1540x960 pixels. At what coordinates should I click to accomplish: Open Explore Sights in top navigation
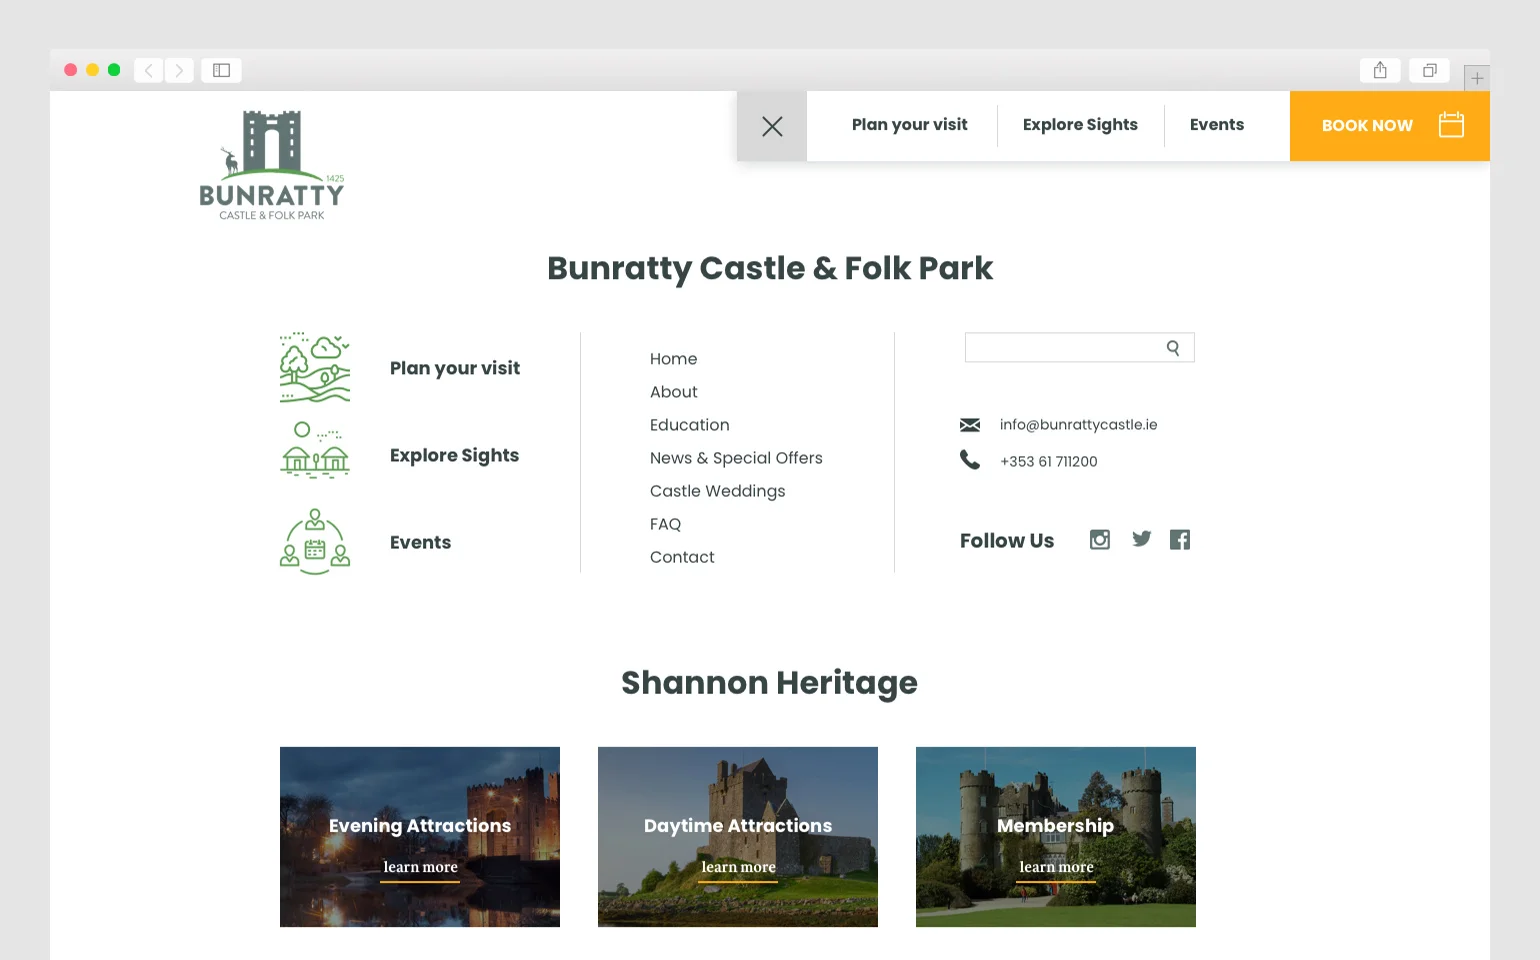tap(1080, 125)
